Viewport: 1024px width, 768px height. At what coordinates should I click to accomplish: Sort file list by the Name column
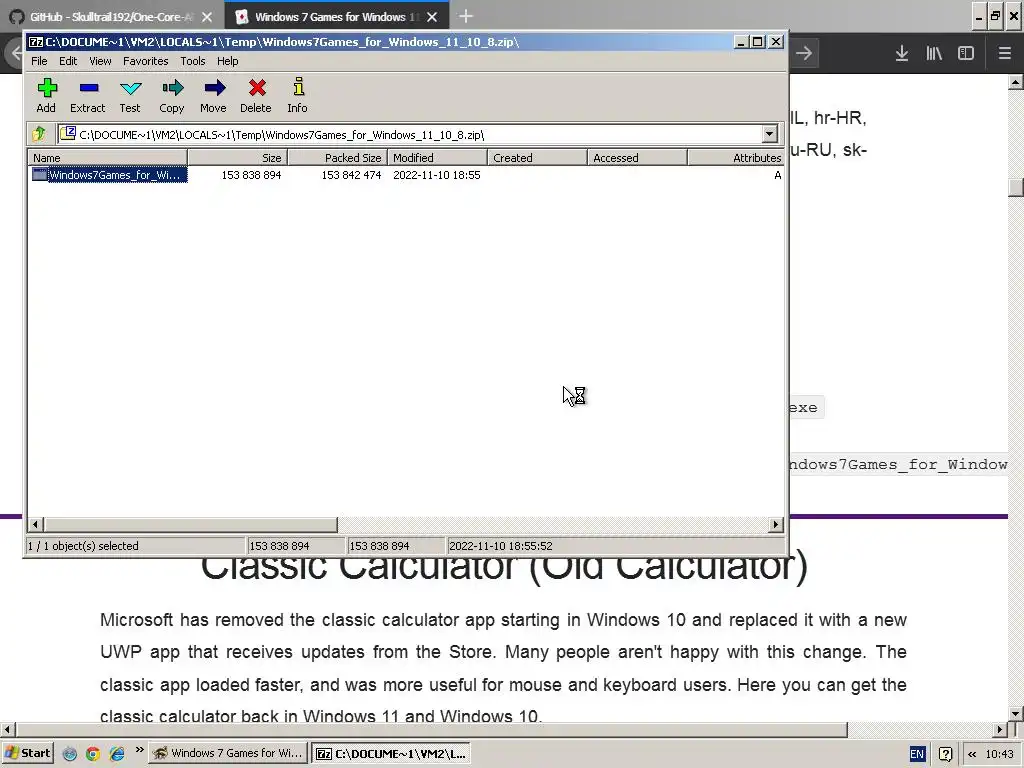pos(108,157)
